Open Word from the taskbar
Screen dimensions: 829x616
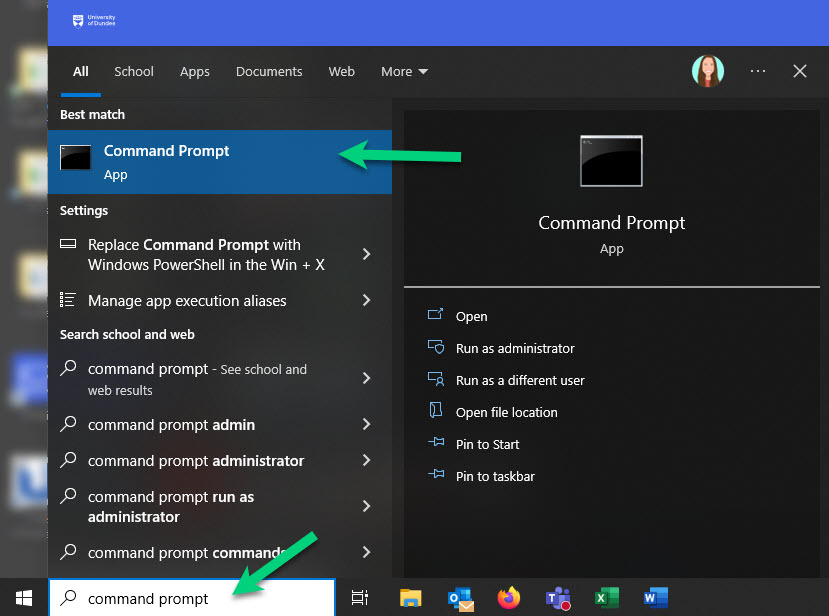coord(656,598)
